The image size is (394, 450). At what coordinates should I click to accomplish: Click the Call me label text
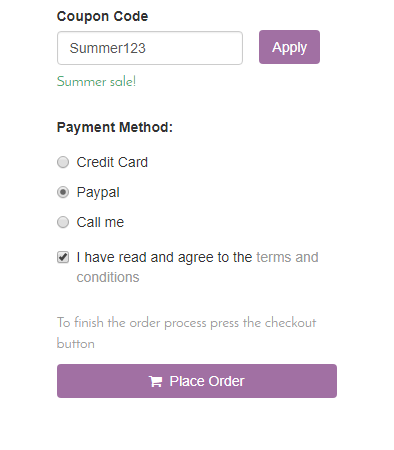tap(100, 222)
